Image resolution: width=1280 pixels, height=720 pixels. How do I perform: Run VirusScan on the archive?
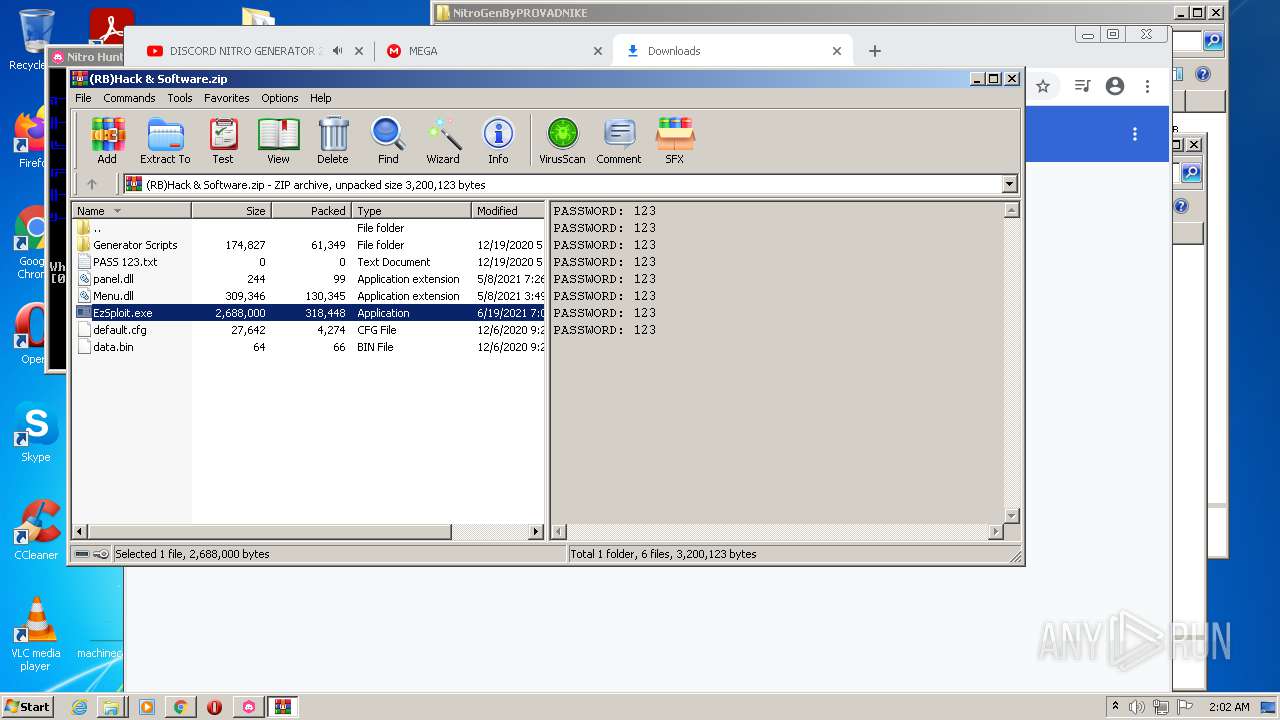pos(562,140)
